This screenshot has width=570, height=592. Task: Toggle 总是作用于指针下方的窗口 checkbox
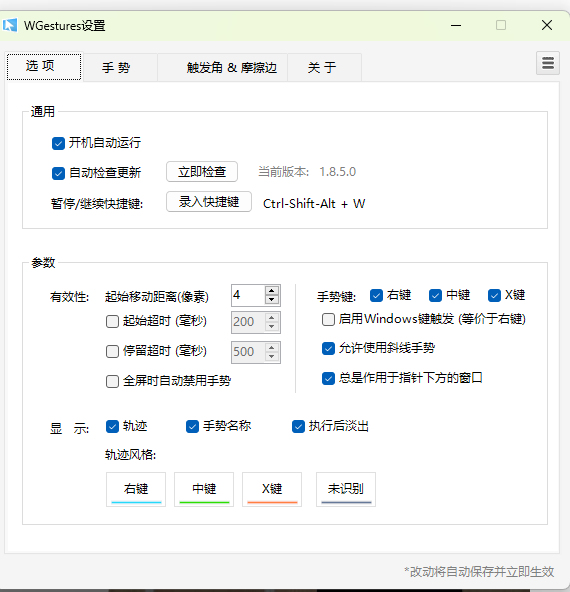pyautogui.click(x=328, y=378)
